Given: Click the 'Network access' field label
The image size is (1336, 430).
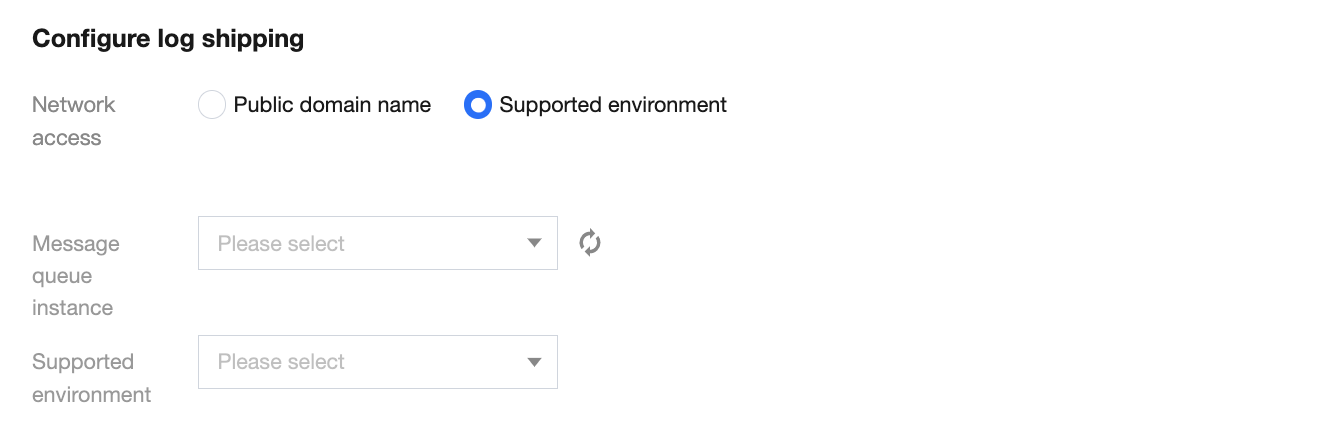Looking at the screenshot, I should [73, 121].
